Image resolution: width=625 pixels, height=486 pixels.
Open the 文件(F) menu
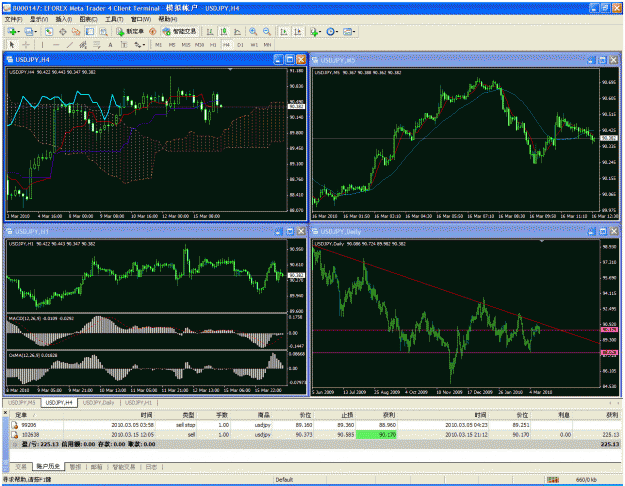13,19
